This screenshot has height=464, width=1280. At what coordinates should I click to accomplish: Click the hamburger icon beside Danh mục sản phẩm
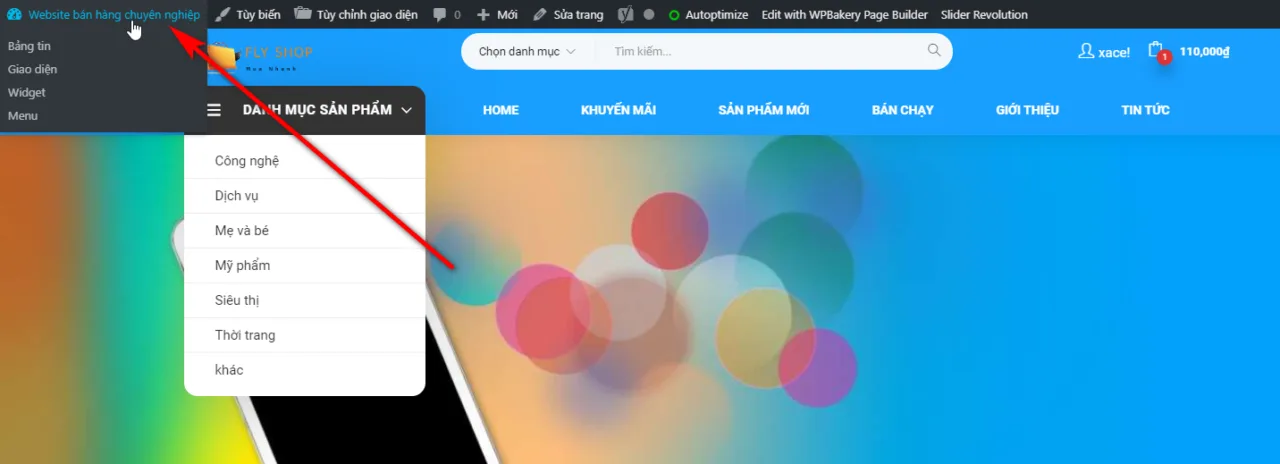[214, 110]
